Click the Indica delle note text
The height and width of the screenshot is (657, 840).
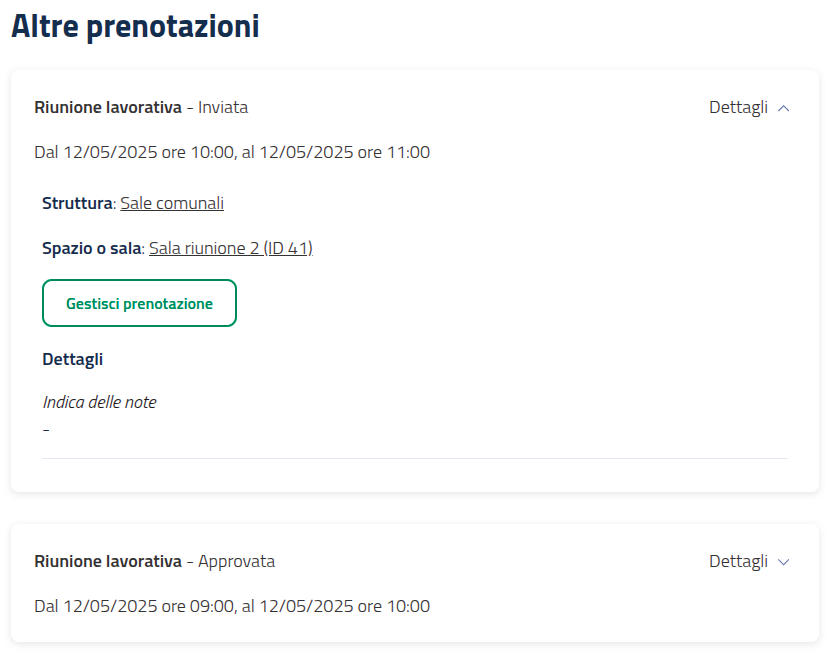[100, 402]
